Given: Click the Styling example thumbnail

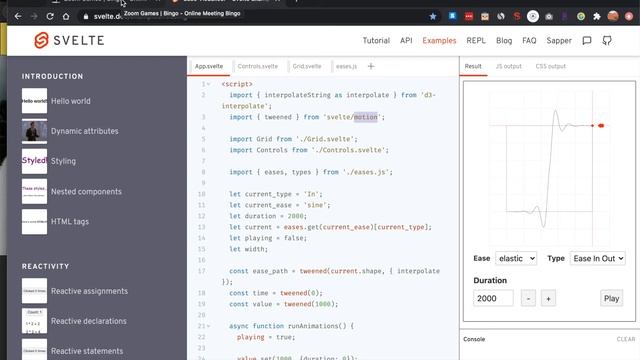Looking at the screenshot, I should click(x=34, y=161).
